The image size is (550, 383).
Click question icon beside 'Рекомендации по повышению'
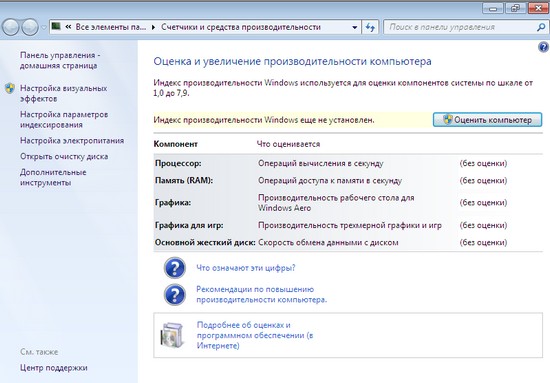(x=175, y=295)
